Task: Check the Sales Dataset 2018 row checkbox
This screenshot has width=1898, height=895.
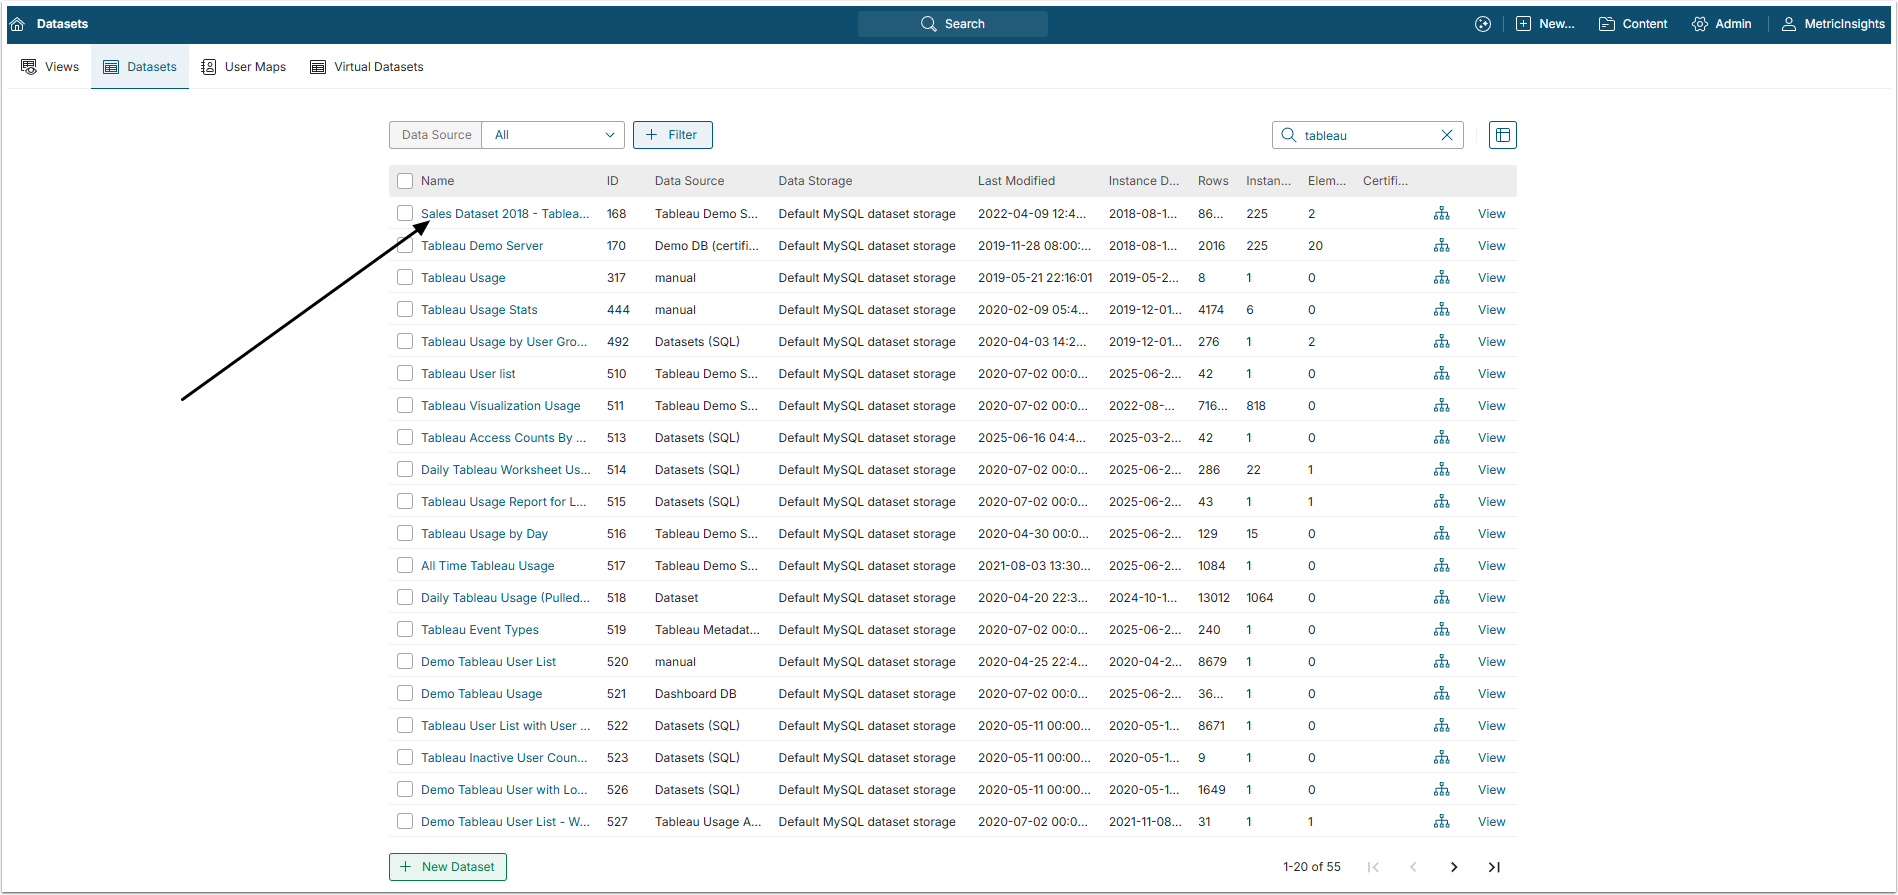Action: tap(405, 213)
